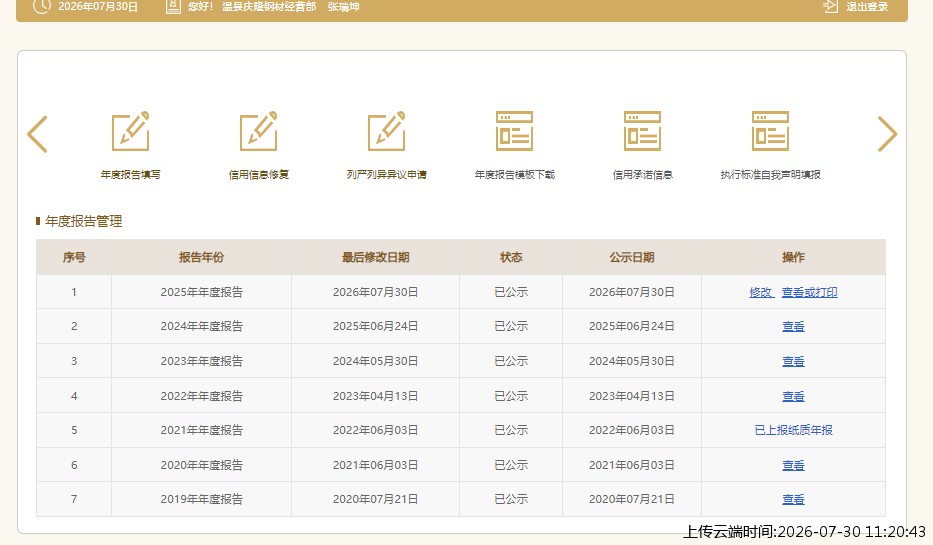Open the 执行标准自我声明填报 document icon
The height and width of the screenshot is (545, 933).
[x=771, y=131]
